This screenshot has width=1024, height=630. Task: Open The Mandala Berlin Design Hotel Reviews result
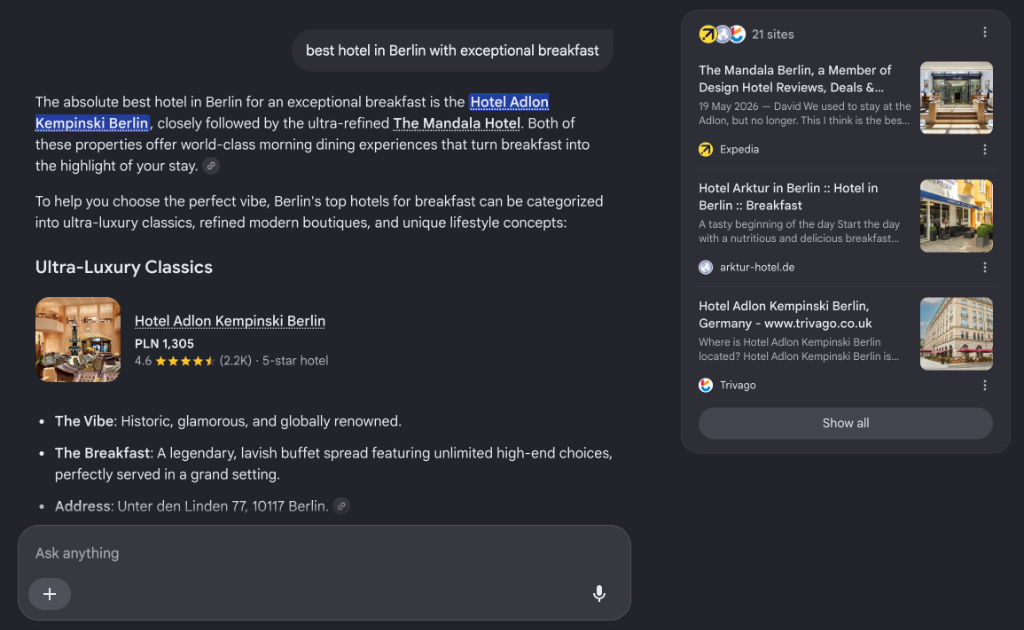pos(795,79)
